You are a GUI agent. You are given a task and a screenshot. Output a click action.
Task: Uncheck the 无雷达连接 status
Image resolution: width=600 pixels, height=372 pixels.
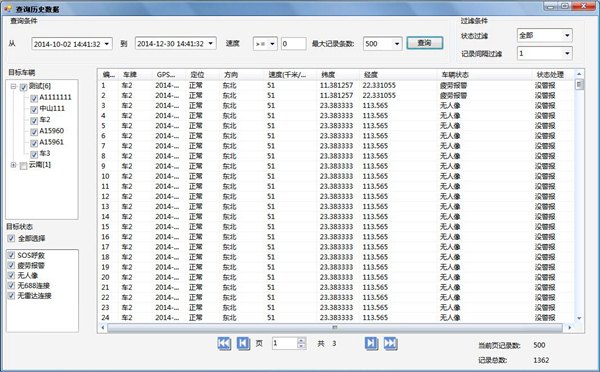(x=11, y=295)
